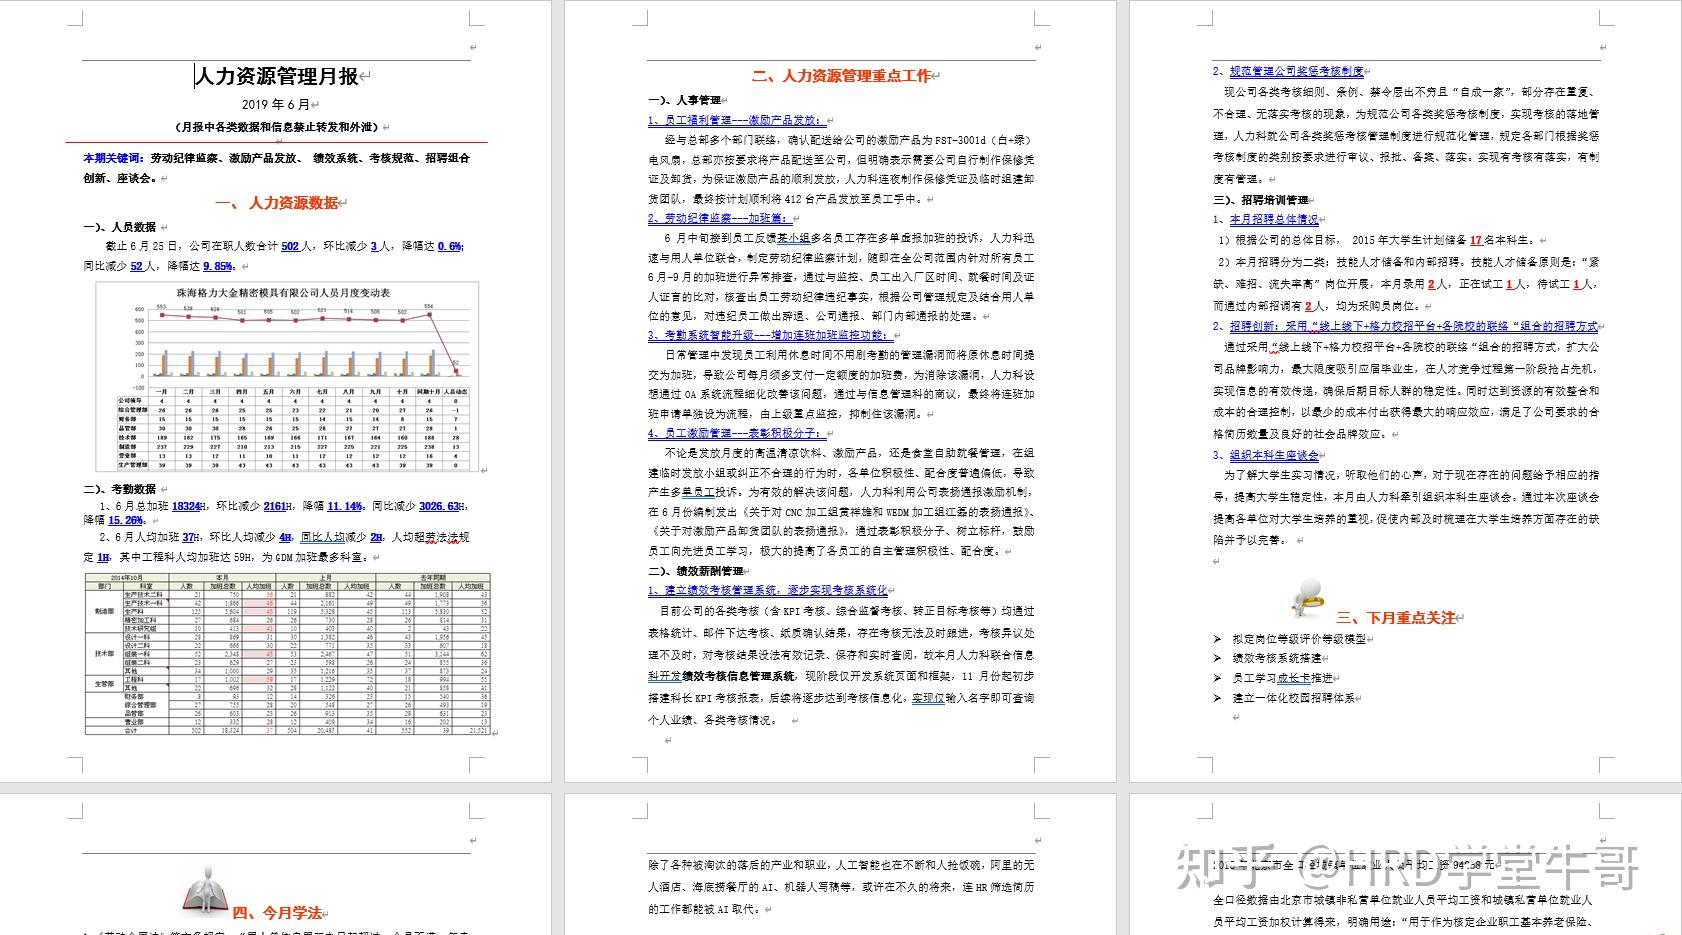
Task: Click heading '一、人力资源数据'
Action: point(276,203)
